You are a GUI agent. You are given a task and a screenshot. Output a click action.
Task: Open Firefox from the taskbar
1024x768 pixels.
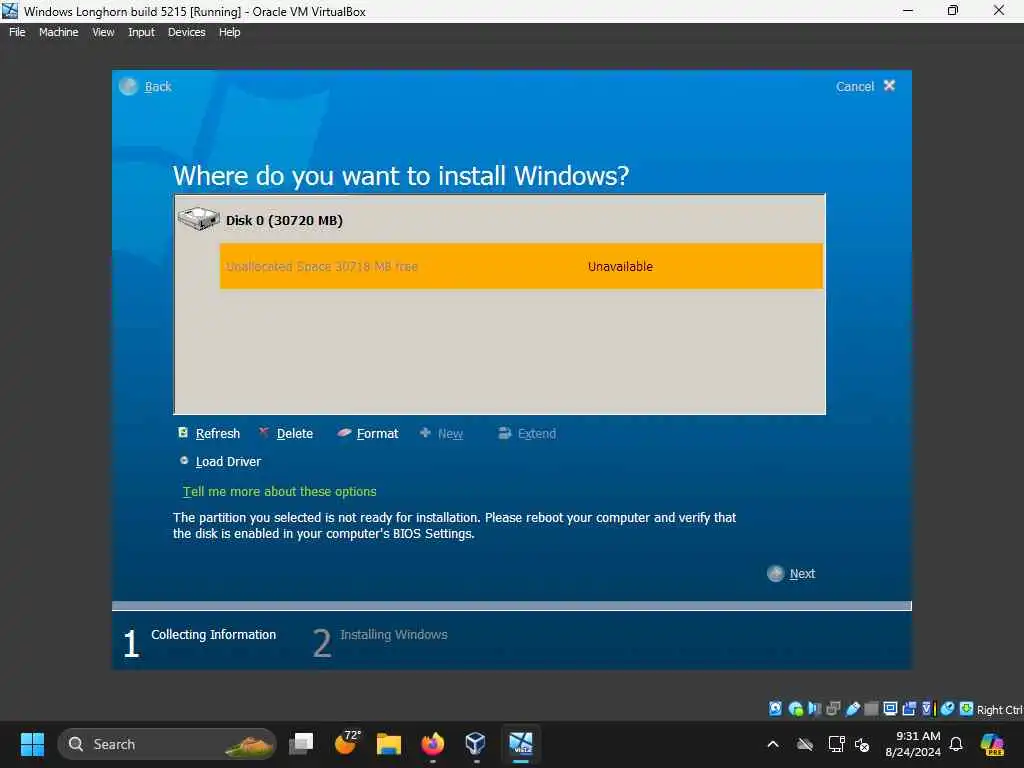point(432,744)
